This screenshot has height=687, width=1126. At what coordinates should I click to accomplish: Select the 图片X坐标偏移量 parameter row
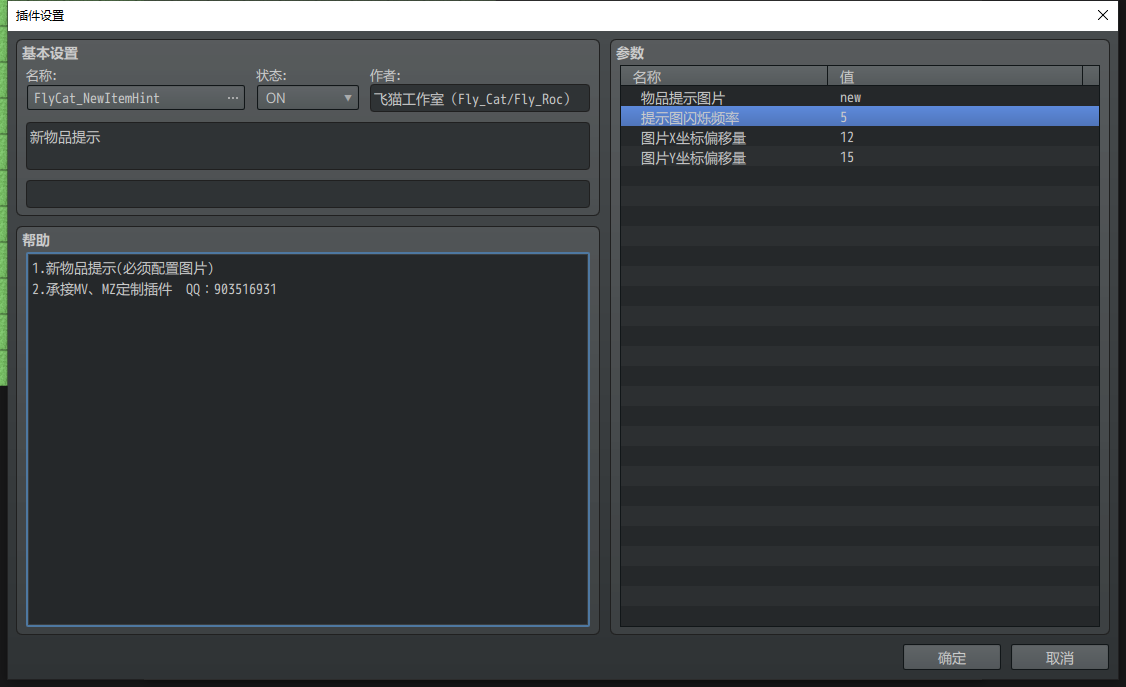(860, 137)
